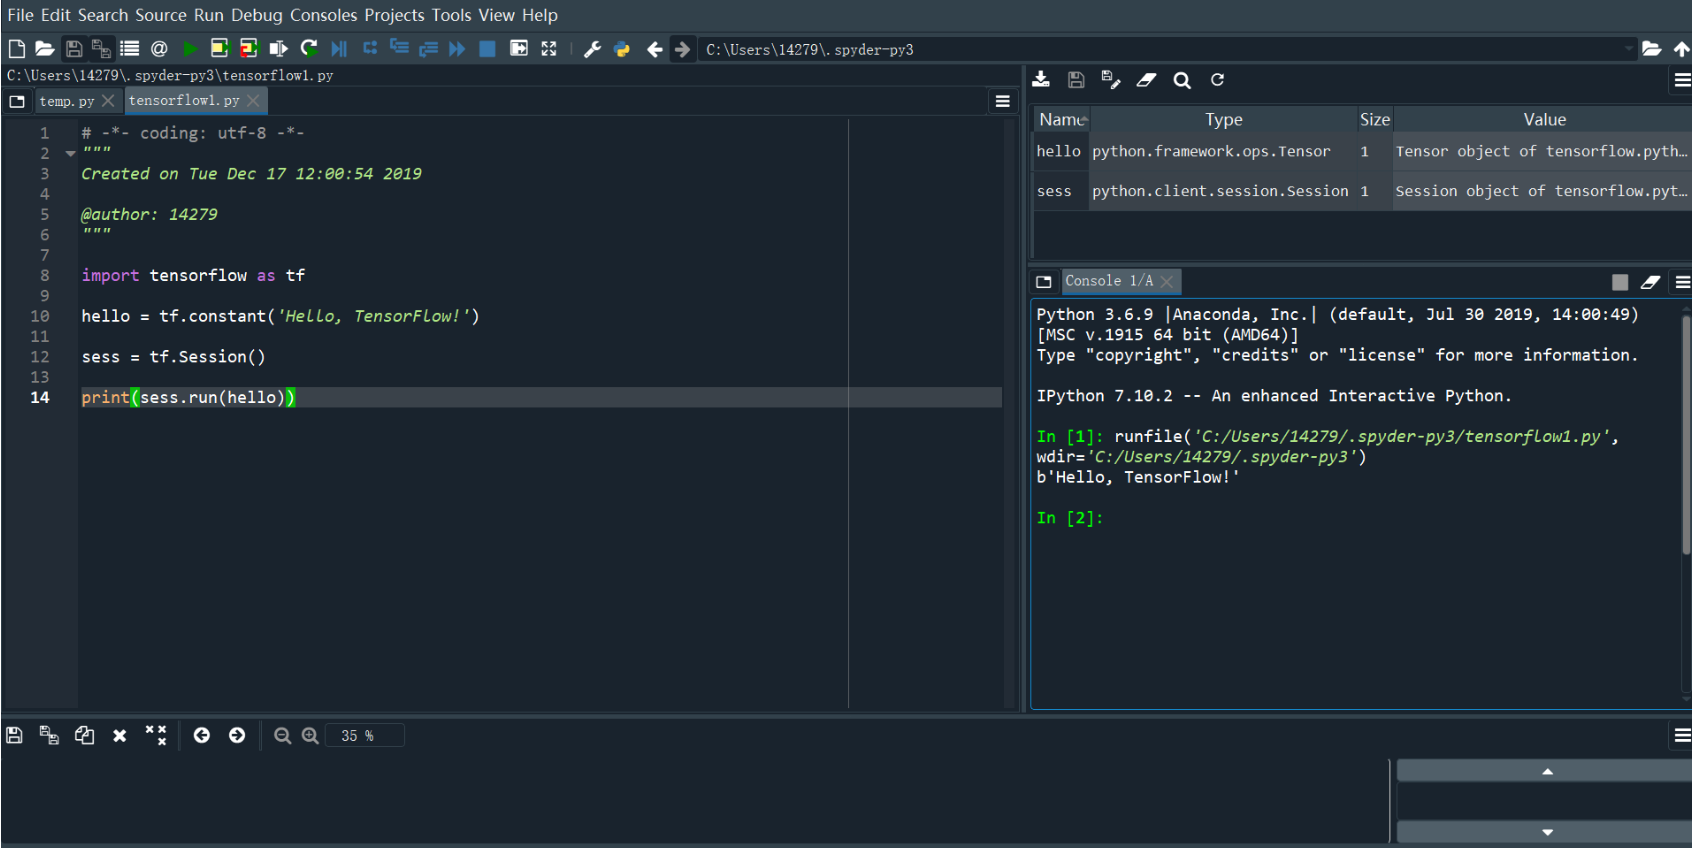Screen dimensions: 1692x848
Task: Create a new file with the toolbar icon
Action: tap(17, 49)
